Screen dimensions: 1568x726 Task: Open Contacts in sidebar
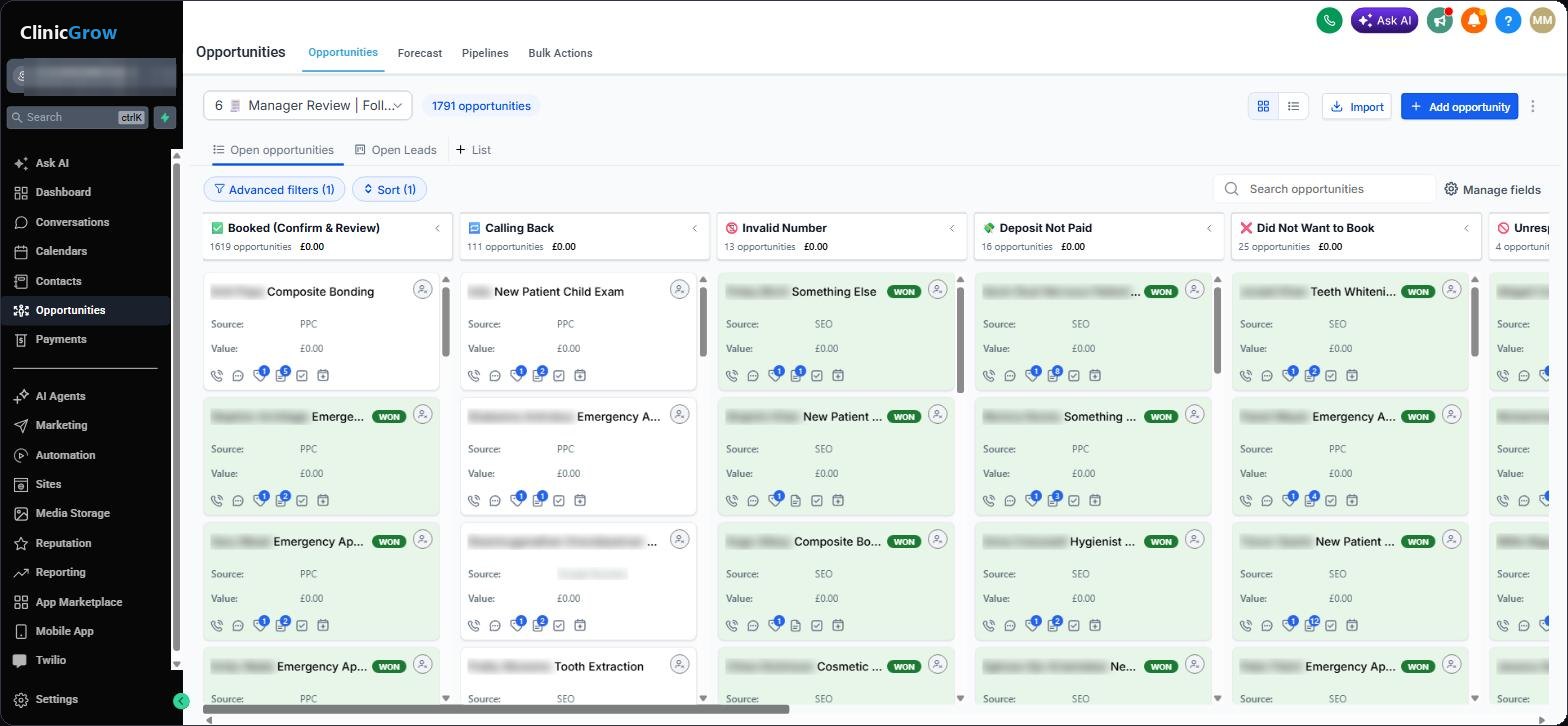point(58,281)
